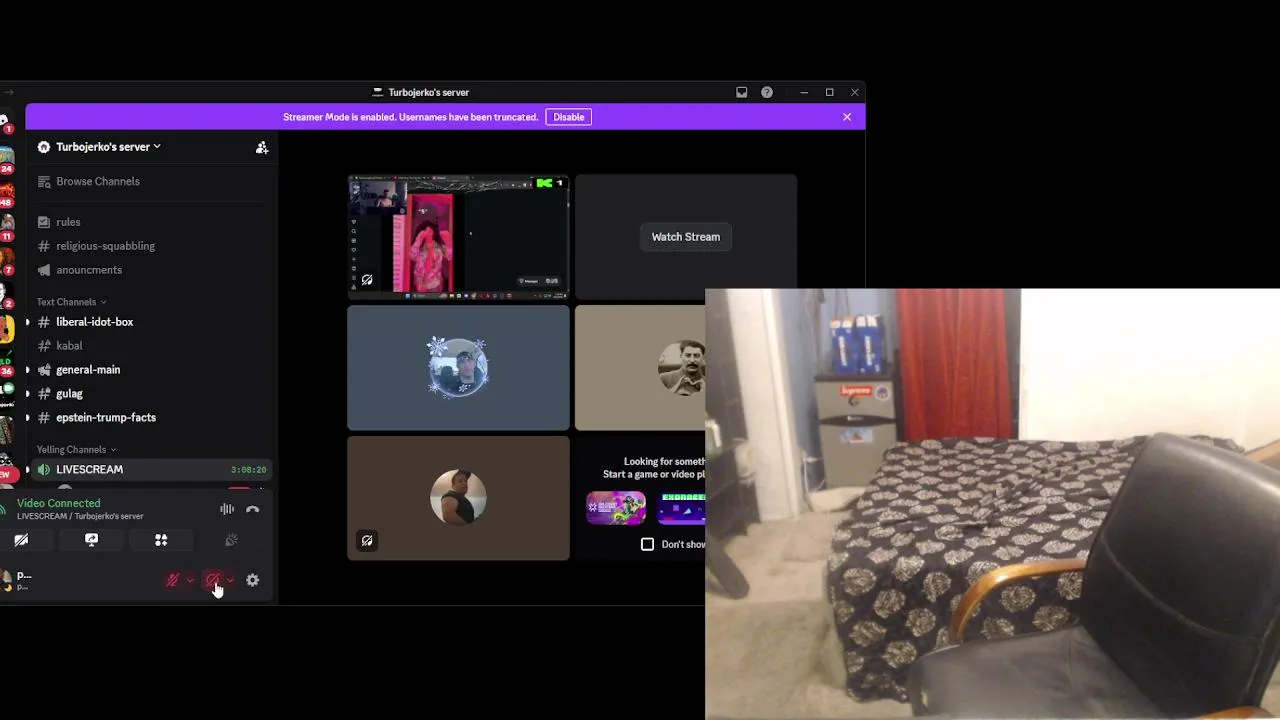Open the Discord inbox icon in title bar
Viewport: 1280px width, 720px height.
741,92
